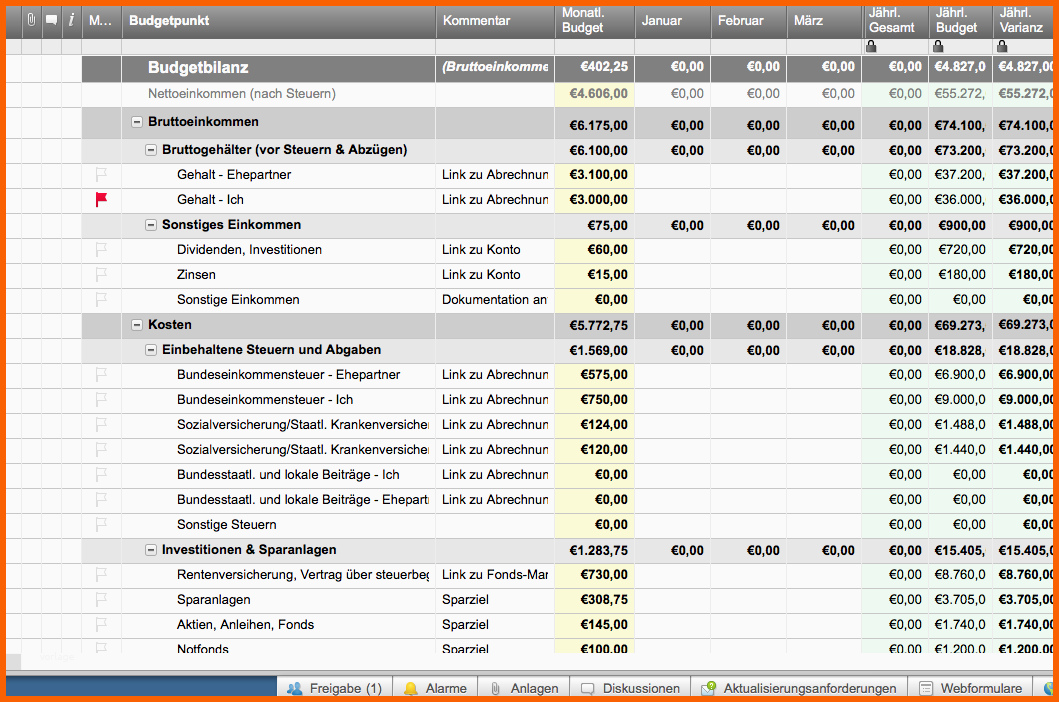This screenshot has width=1059, height=702.
Task: Toggle the flag for Gehalt - Ehepartner
Action: pyautogui.click(x=101, y=175)
